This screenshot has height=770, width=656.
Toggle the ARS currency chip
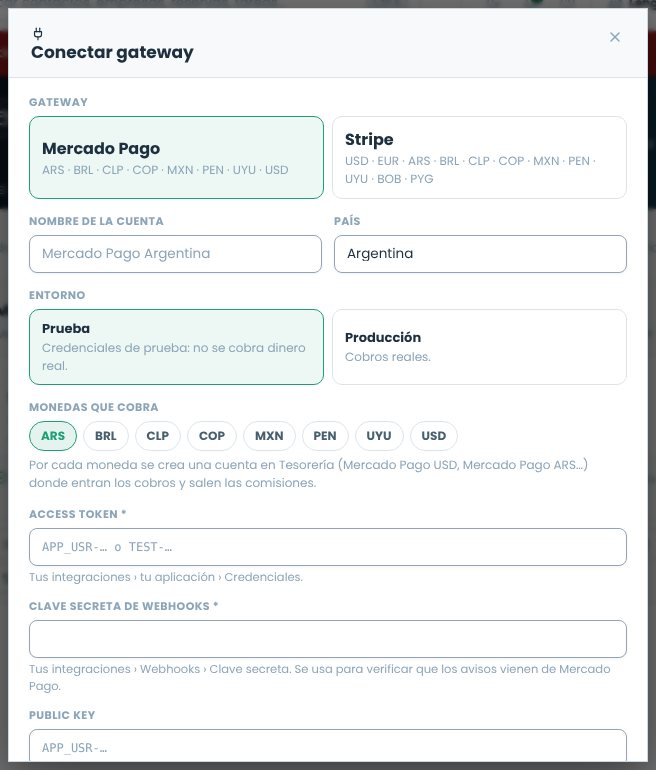point(53,436)
